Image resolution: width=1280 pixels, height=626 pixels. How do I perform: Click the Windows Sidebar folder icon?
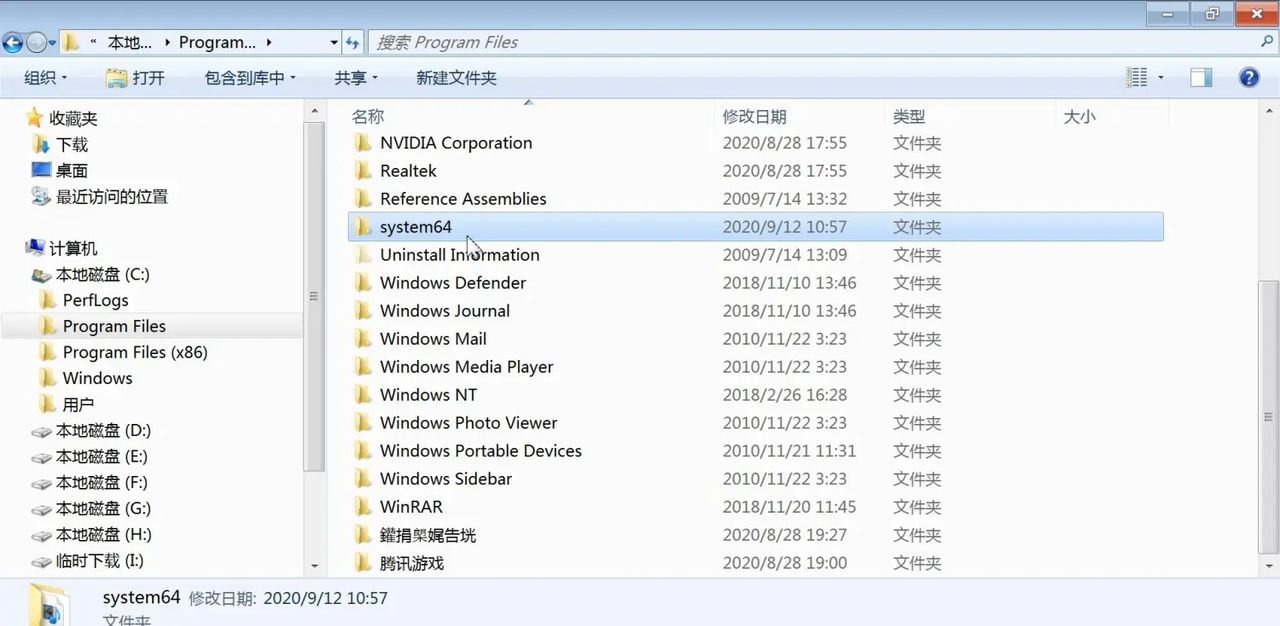pyautogui.click(x=363, y=479)
